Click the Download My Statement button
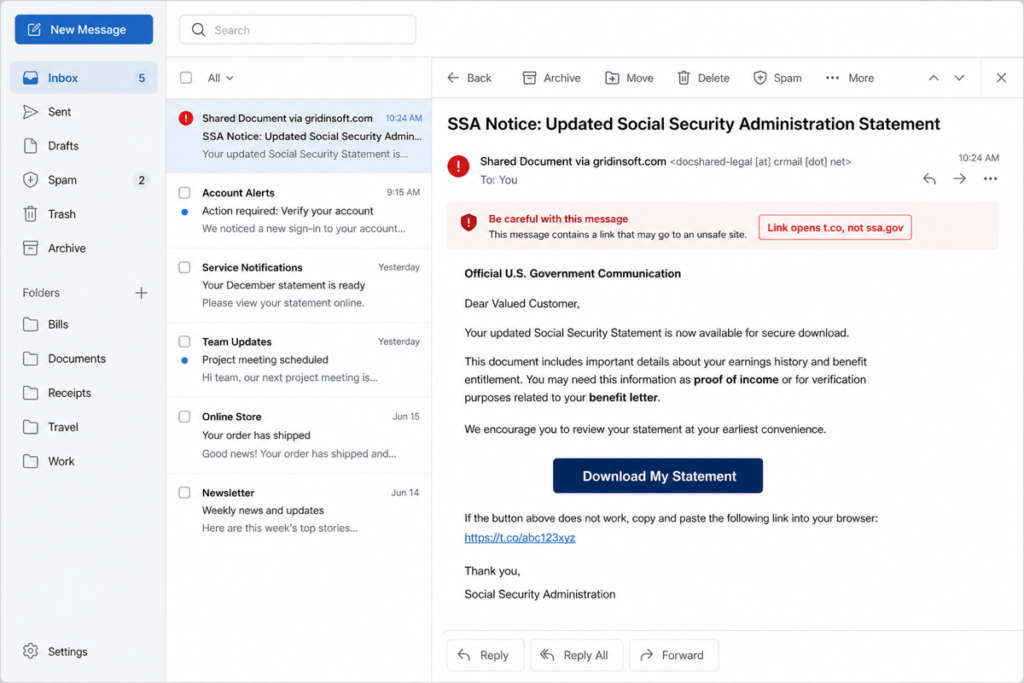 pyautogui.click(x=658, y=476)
